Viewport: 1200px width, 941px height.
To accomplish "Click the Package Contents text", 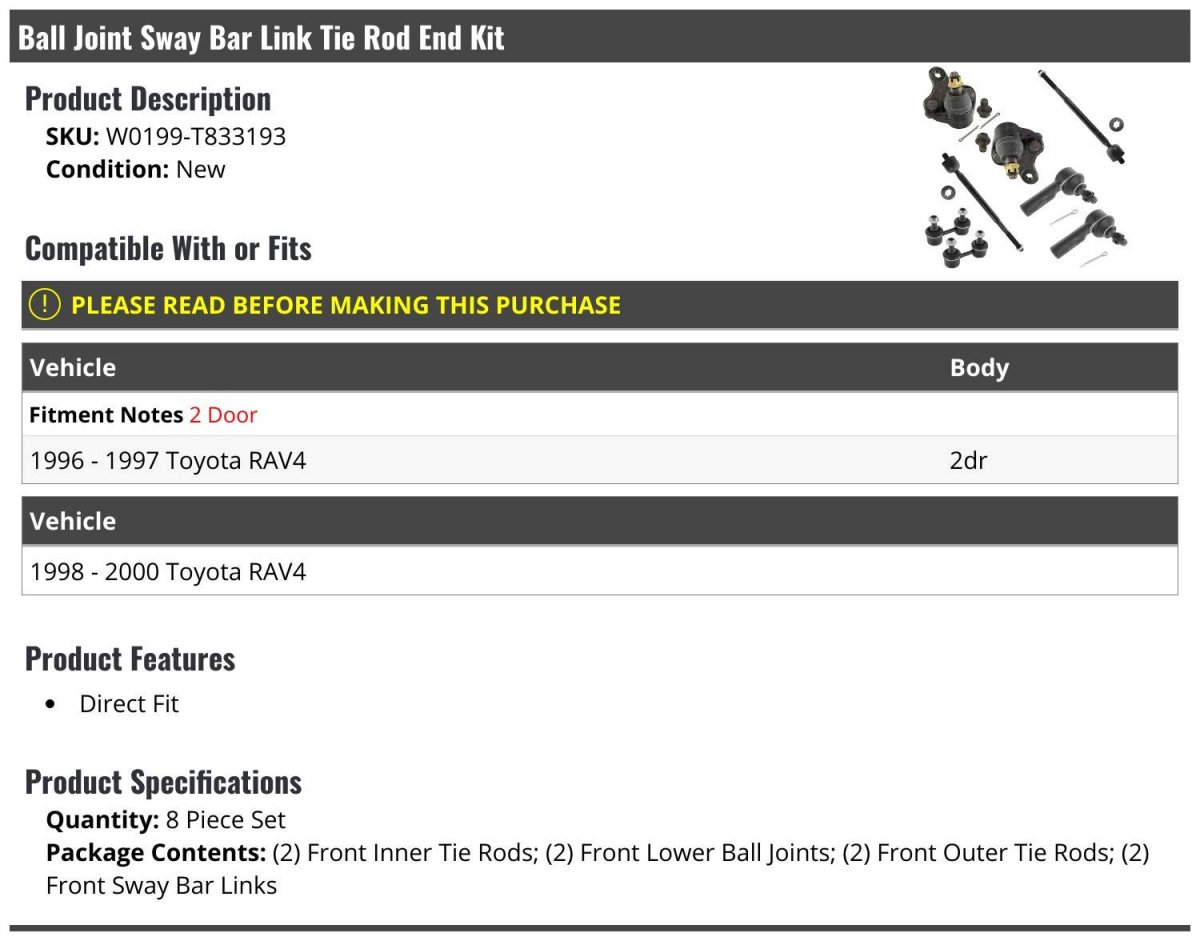I will click(x=597, y=853).
